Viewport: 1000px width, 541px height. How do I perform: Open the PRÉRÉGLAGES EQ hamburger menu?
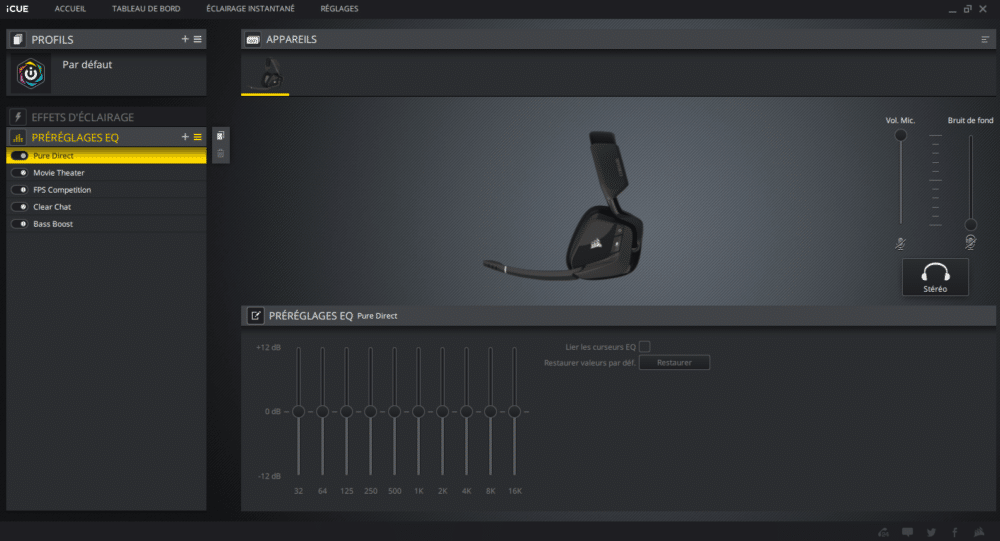(197, 137)
